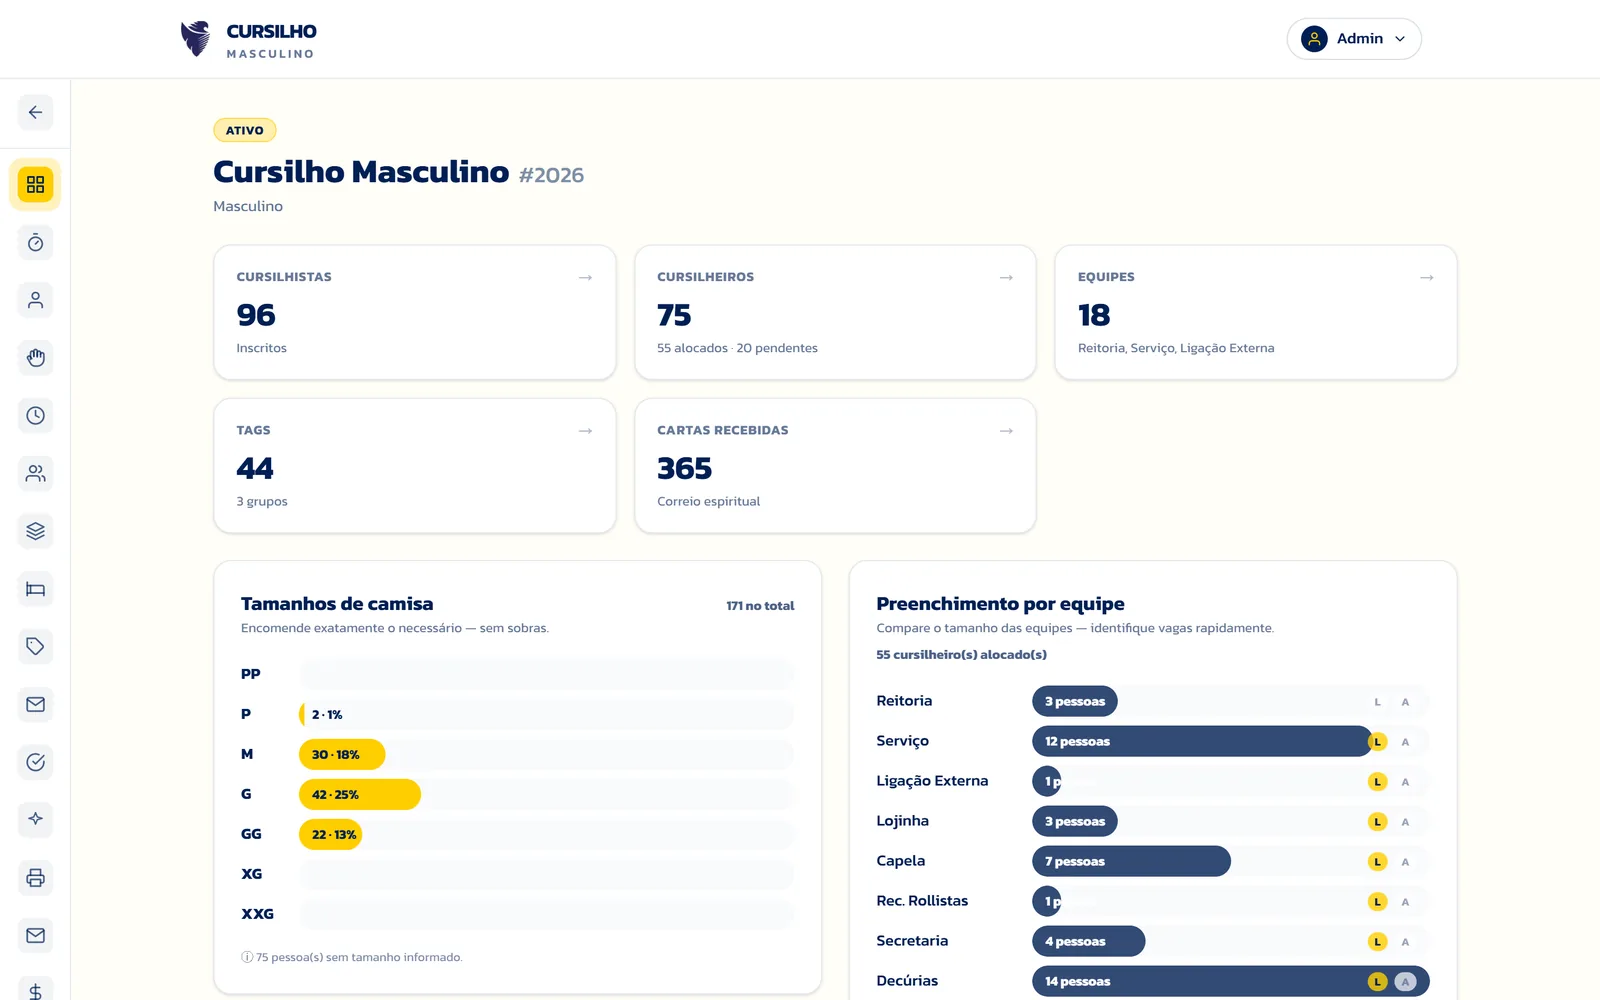
Task: Click the tag icon in the sidebar
Action: pyautogui.click(x=35, y=647)
